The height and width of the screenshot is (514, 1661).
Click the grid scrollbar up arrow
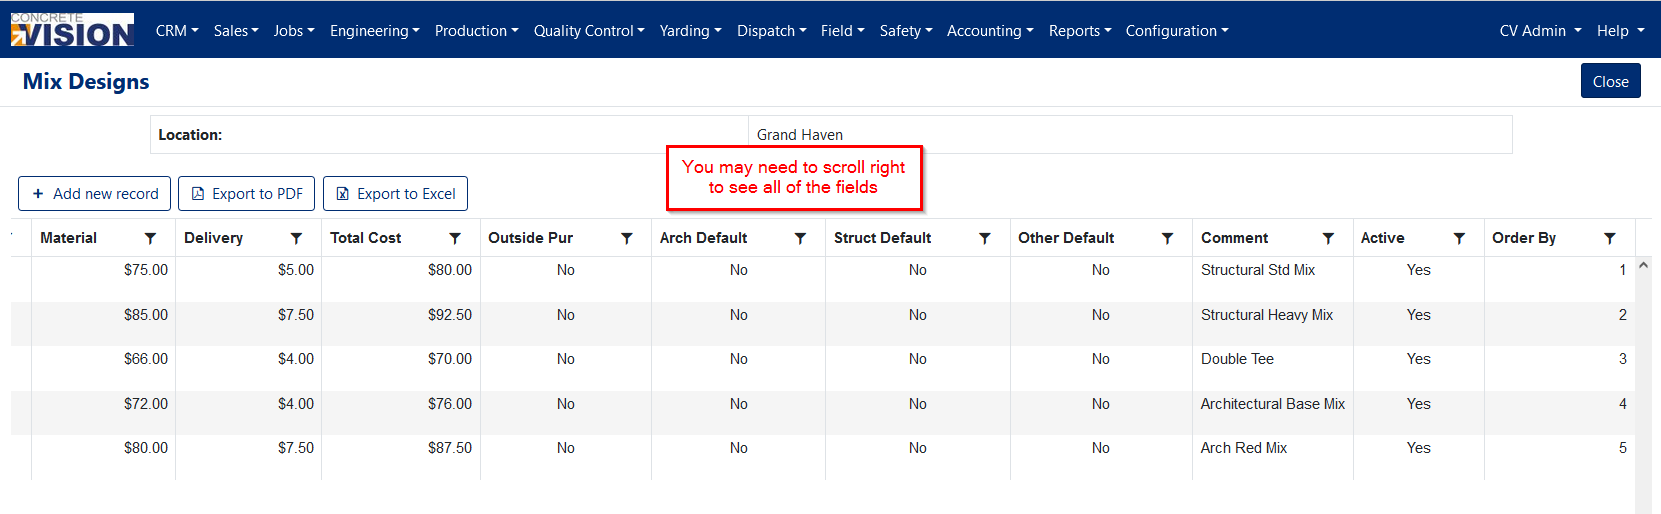(x=1643, y=267)
